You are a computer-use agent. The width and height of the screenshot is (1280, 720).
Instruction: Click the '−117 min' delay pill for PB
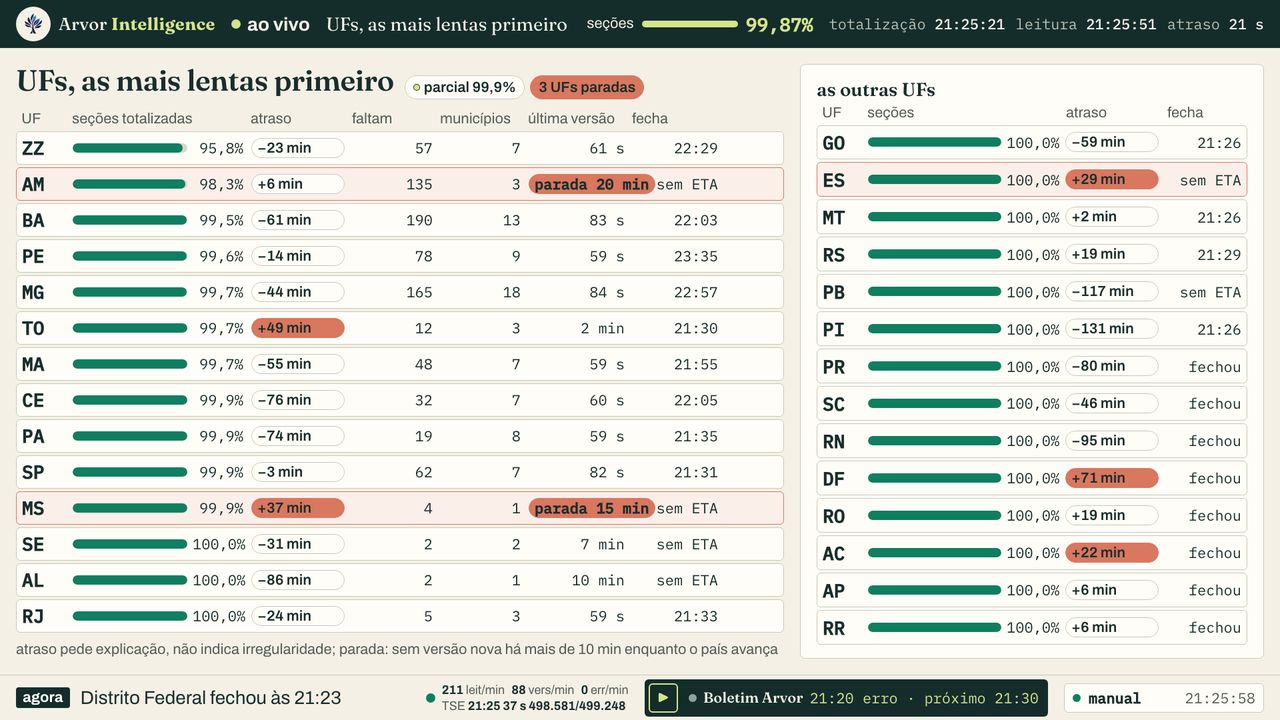click(x=1112, y=292)
